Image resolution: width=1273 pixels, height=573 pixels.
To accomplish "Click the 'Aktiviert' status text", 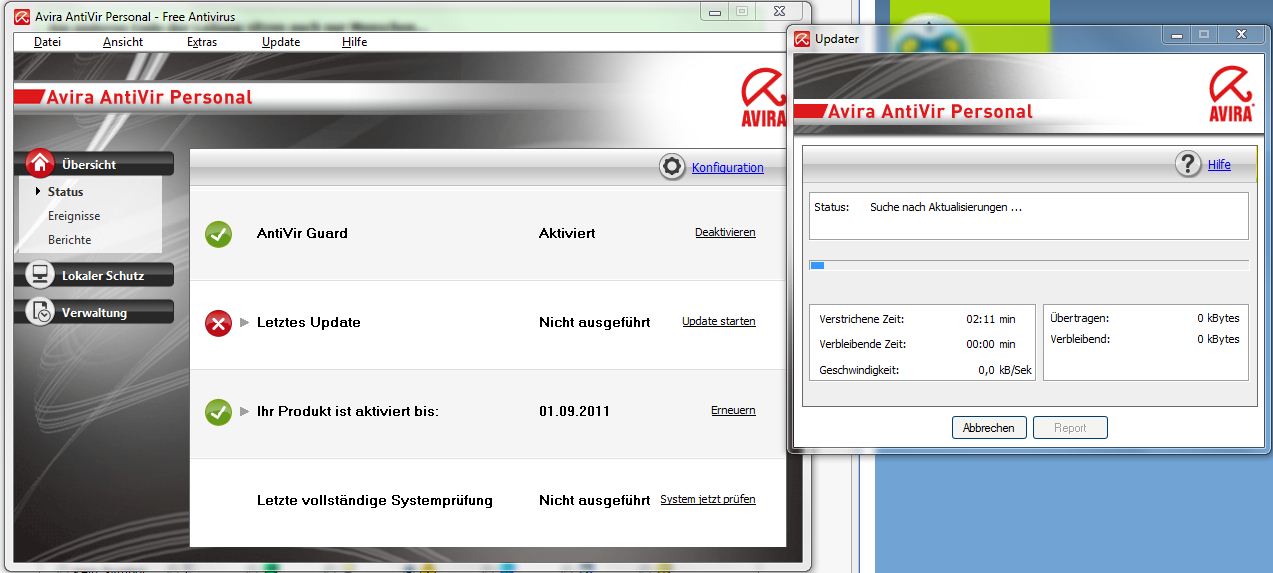I will click(x=567, y=233).
